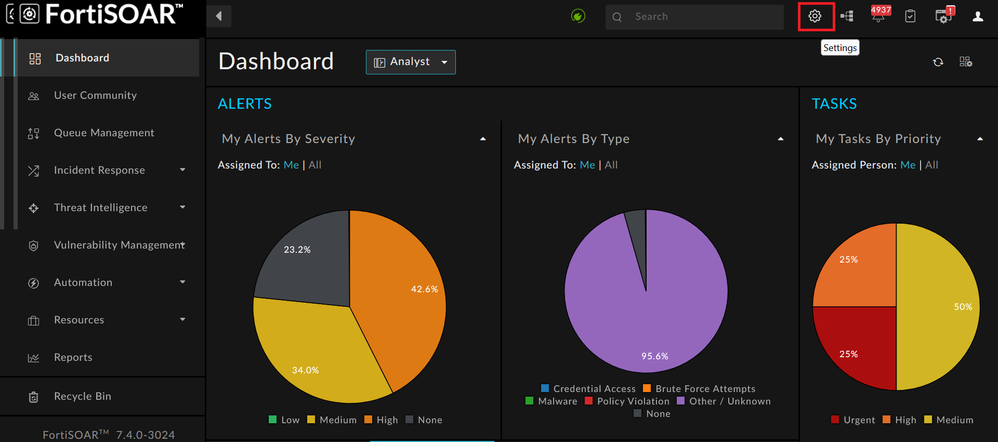Collapse the My Alerts By Type widget
The image size is (998, 442).
780,139
